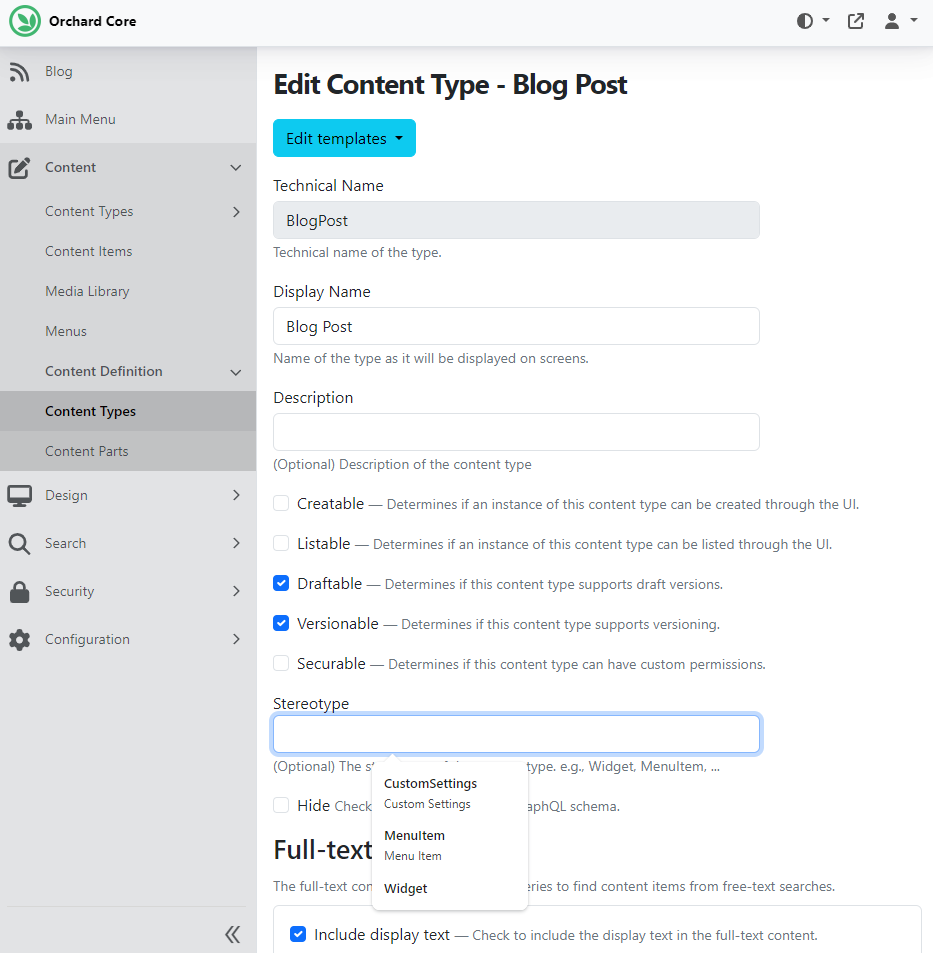933x953 pixels.
Task: Toggle the Hide checkbox
Action: [281, 805]
